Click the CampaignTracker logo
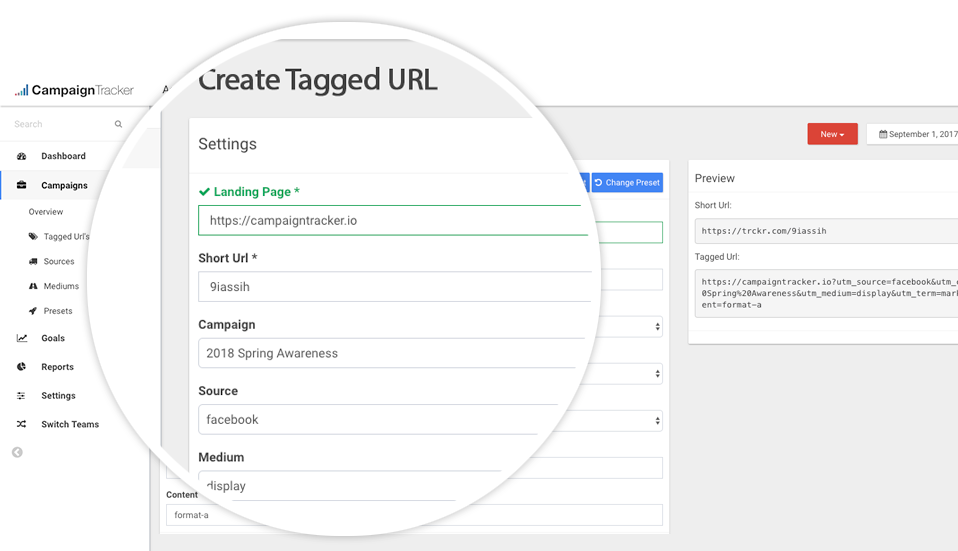Viewport: 958px width, 551px height. tap(75, 90)
